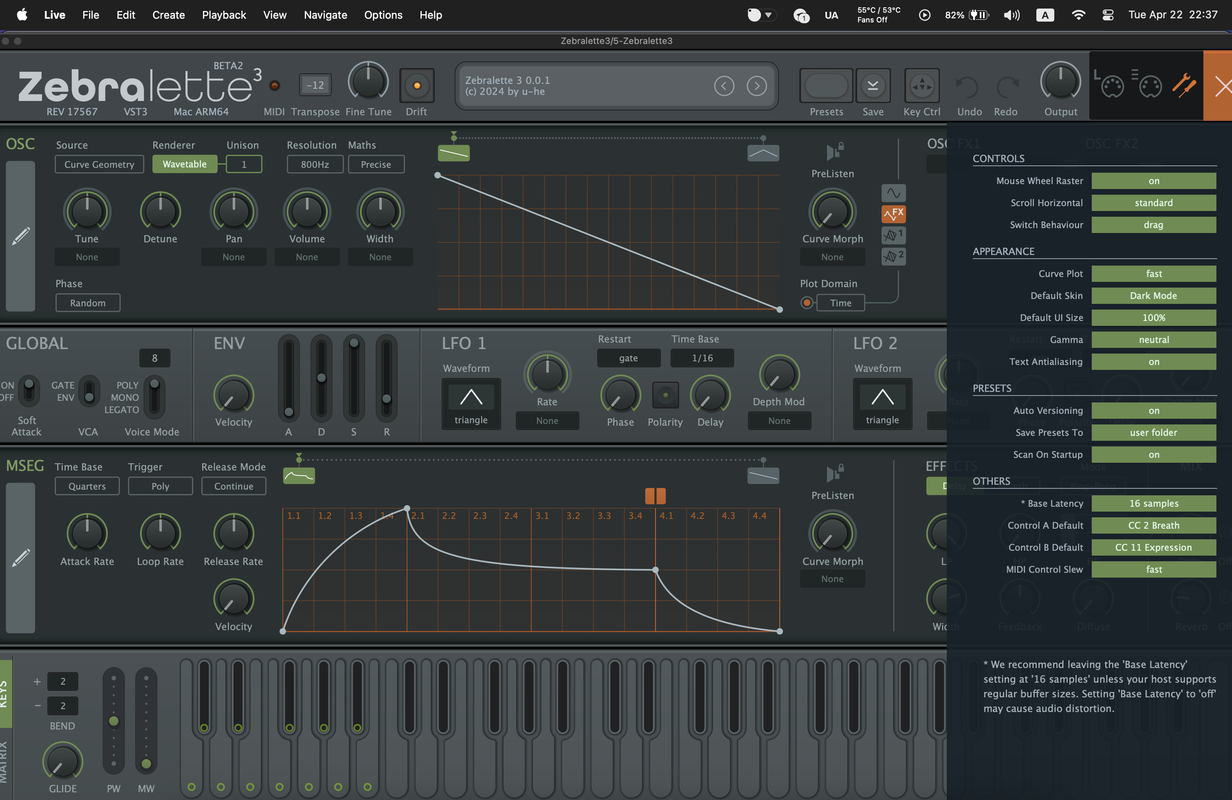Click the LFO 1 triangle waveform icon

click(471, 396)
